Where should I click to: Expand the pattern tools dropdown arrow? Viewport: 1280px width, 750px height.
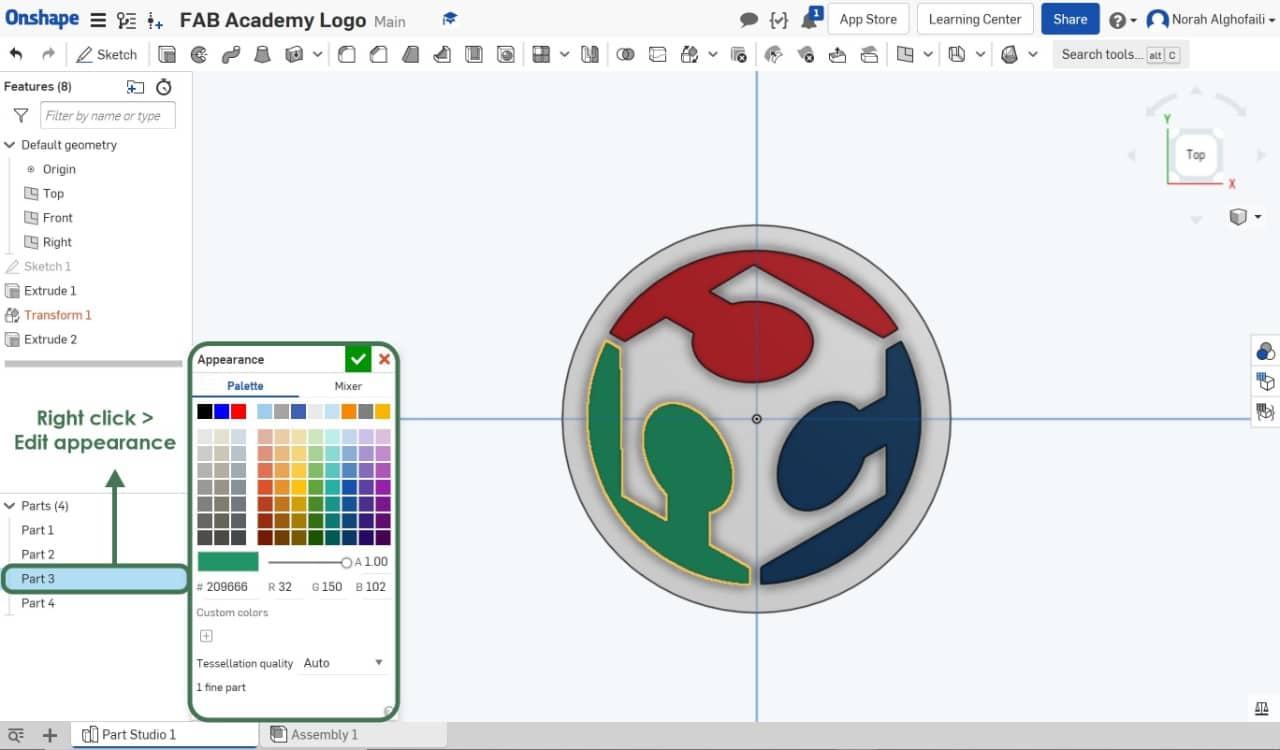pyautogui.click(x=565, y=54)
